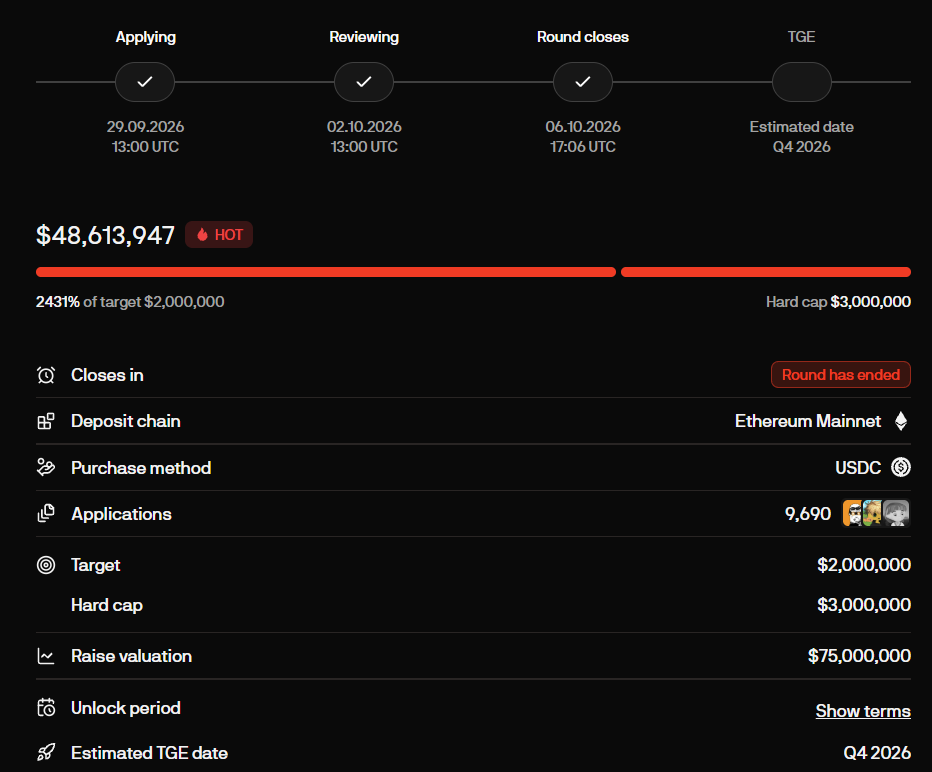
Task: Click the Q4 2026 value in Estimated TGE date row
Action: [877, 753]
